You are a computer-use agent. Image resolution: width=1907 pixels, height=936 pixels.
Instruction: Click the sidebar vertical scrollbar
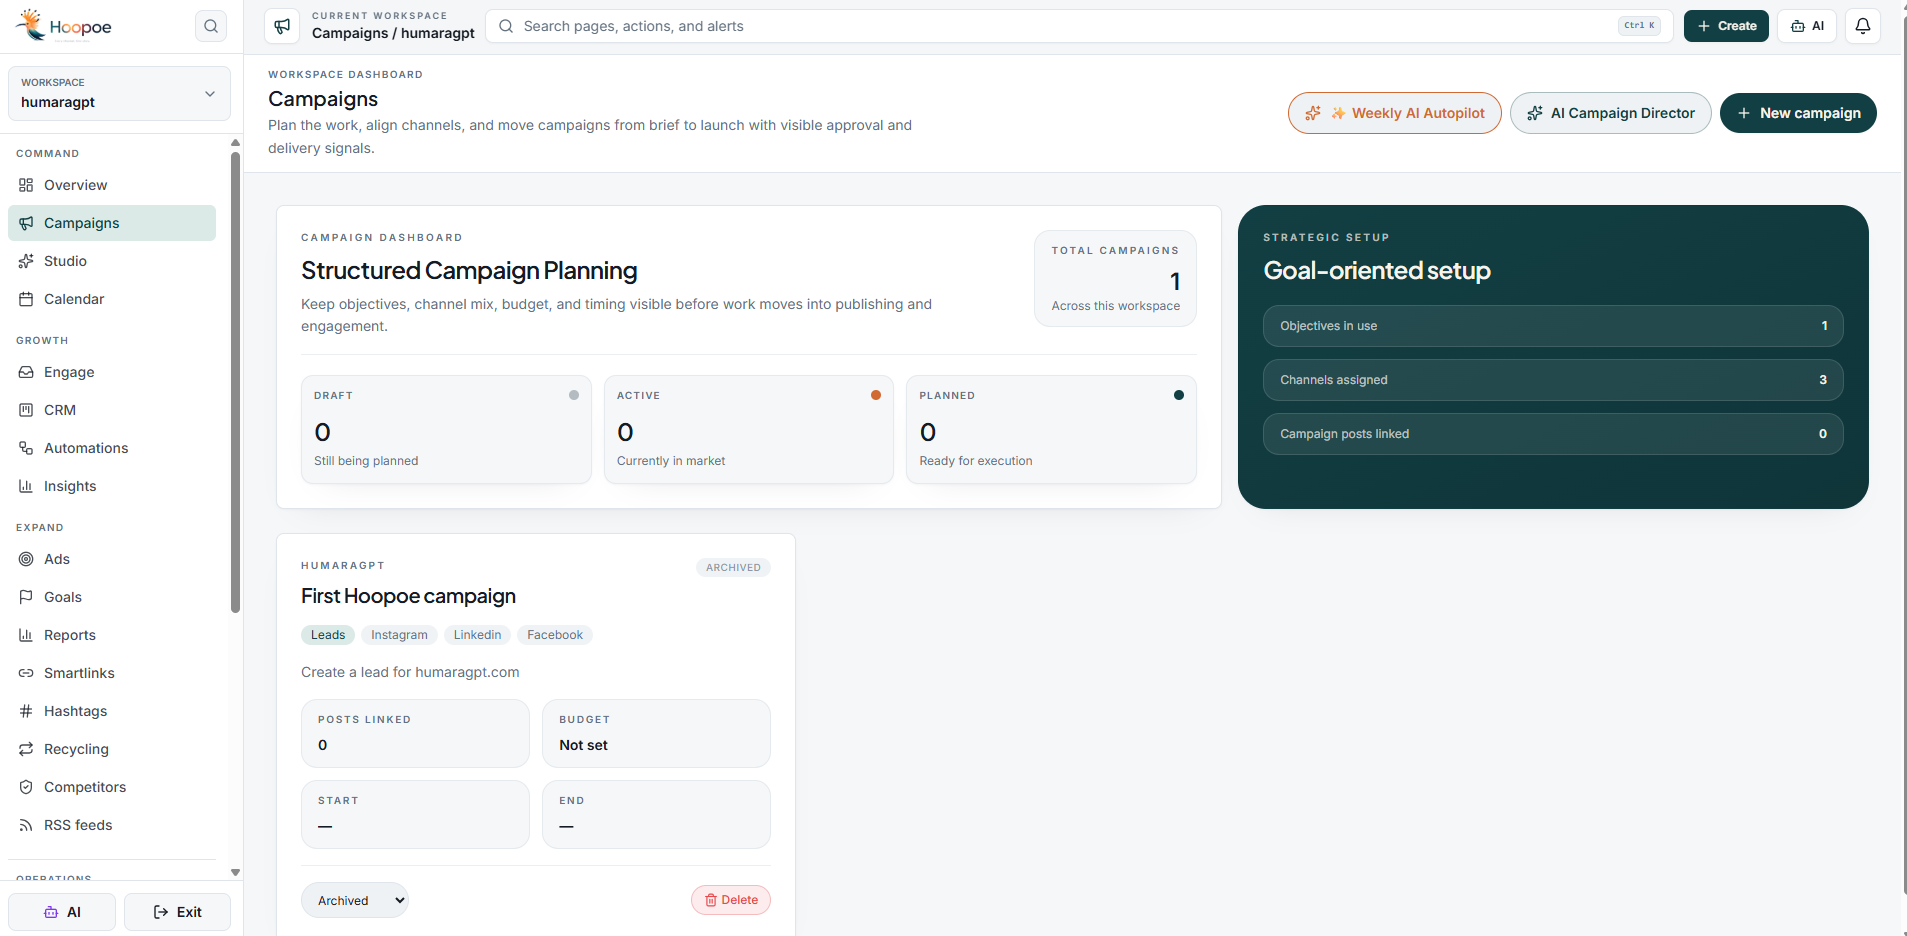coord(235,380)
